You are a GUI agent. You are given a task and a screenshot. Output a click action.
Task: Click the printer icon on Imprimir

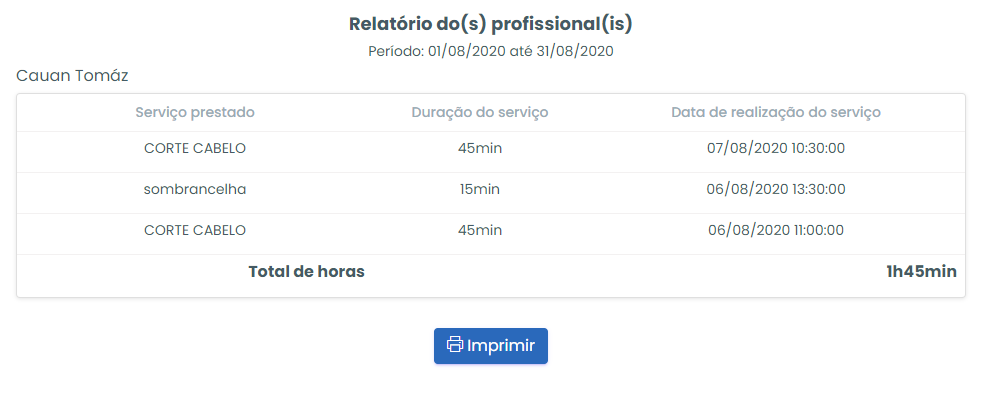[455, 345]
